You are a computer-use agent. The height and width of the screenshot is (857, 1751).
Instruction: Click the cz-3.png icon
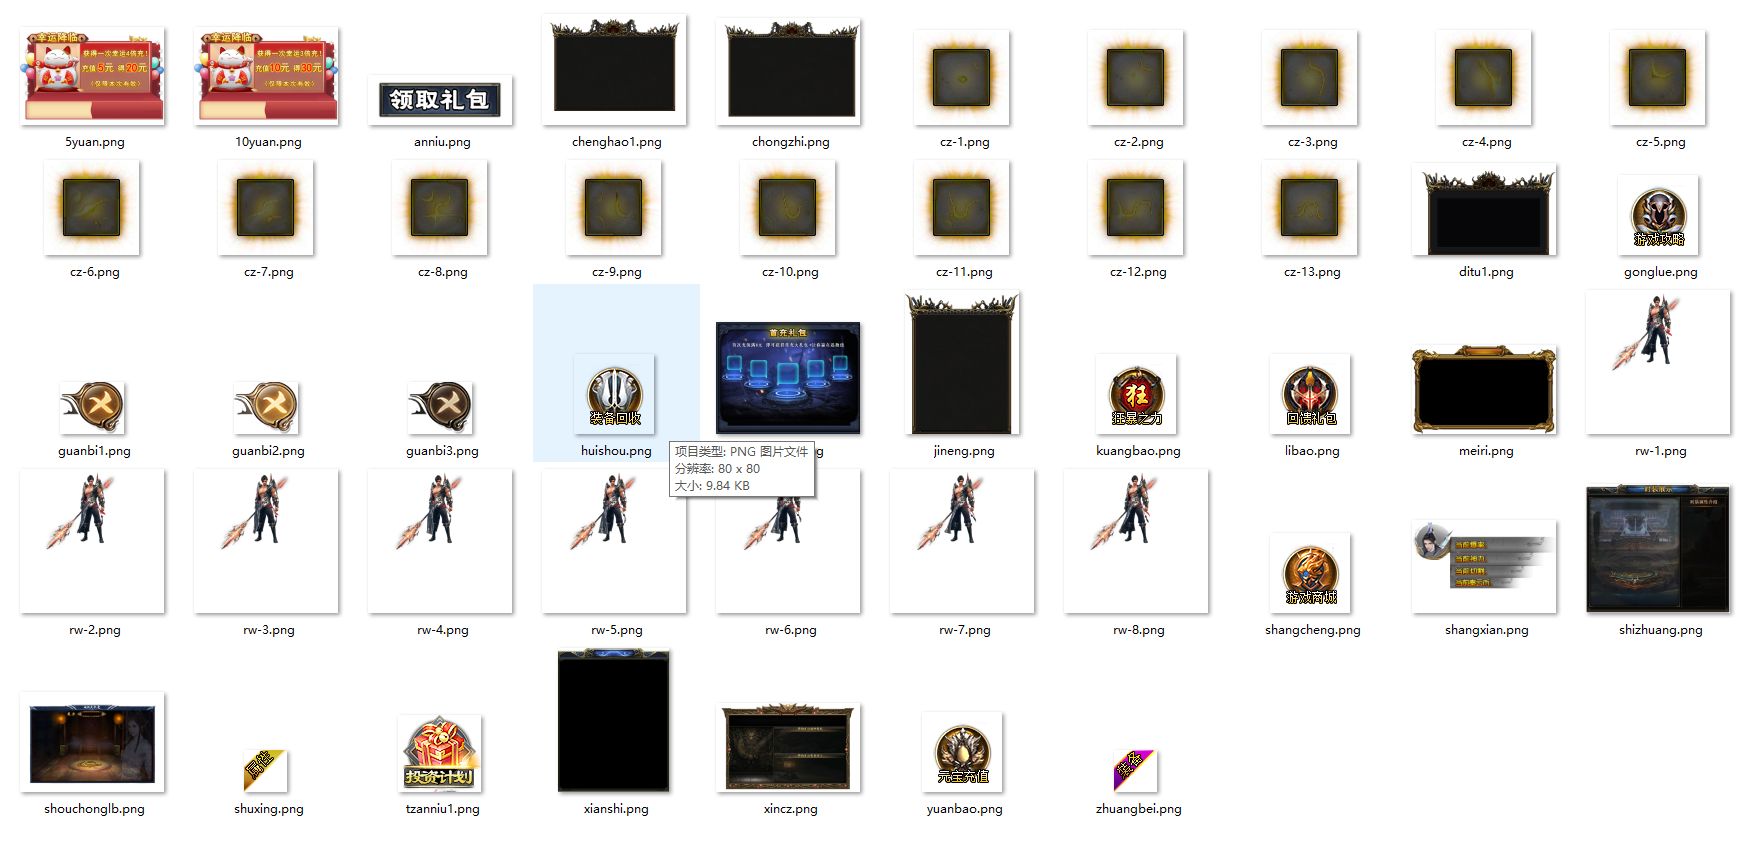pos(1310,78)
